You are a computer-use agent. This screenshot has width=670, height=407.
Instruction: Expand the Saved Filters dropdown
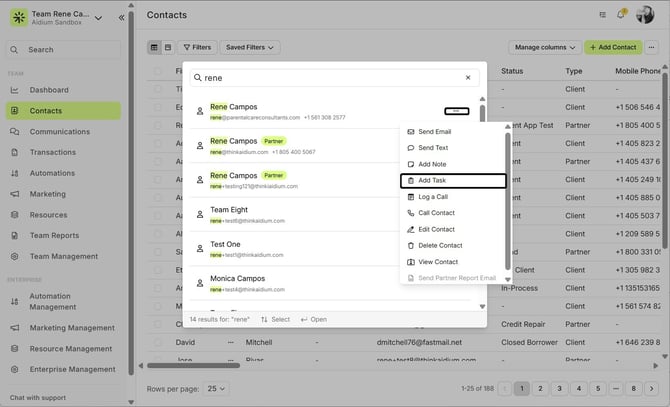(251, 47)
